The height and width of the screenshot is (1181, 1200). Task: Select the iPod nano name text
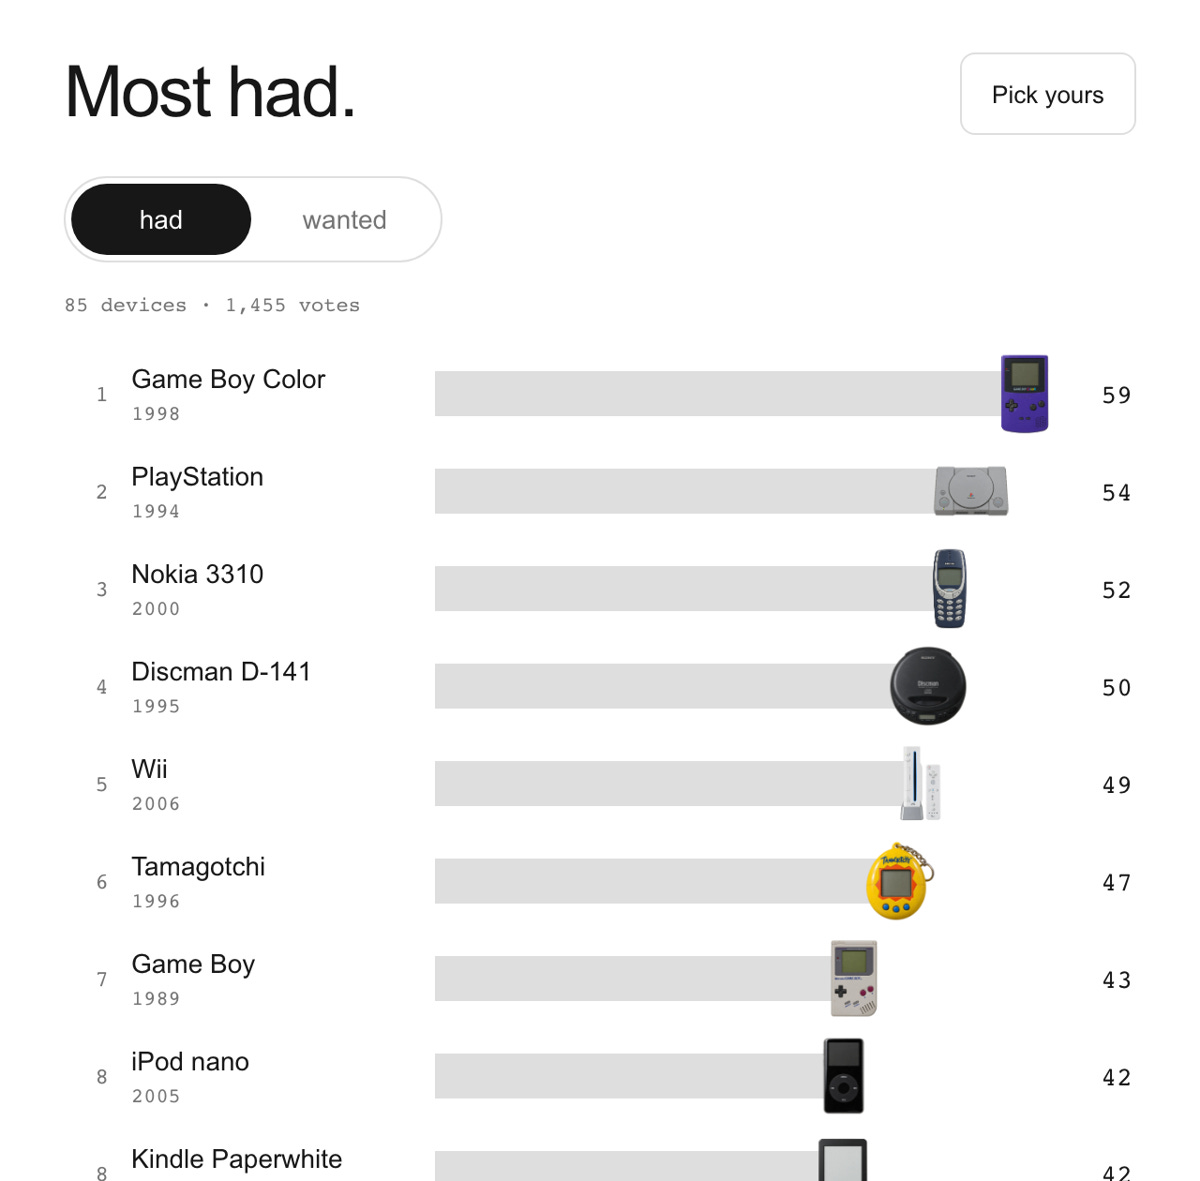[x=190, y=1062]
